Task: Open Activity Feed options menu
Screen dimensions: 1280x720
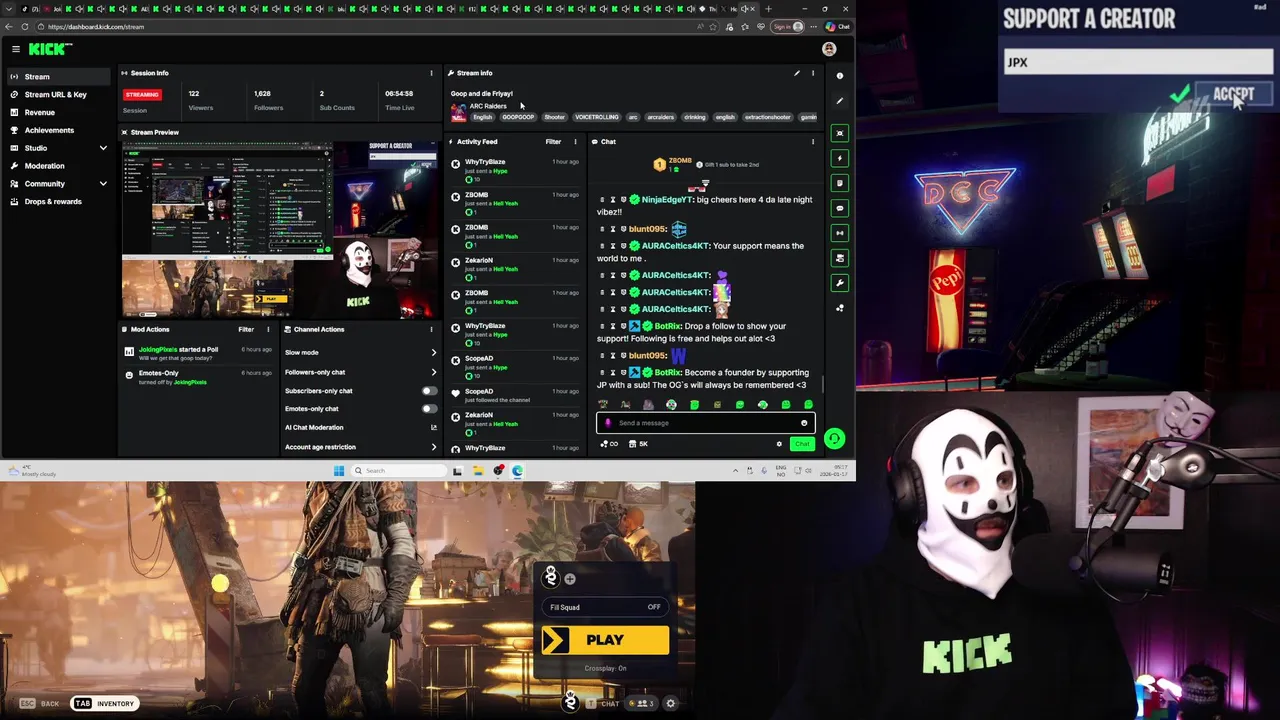Action: click(575, 142)
